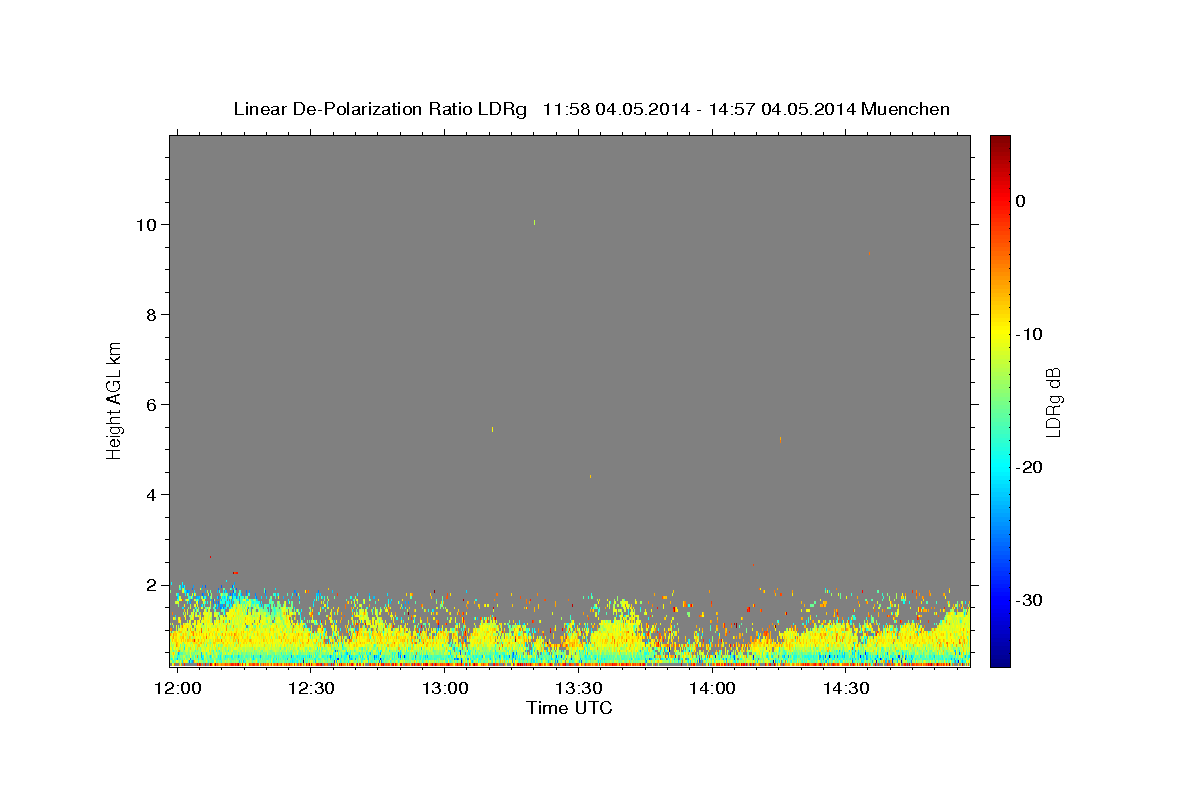Pick the cyan colorbar region near -20
1200x800 pixels.
[x=1000, y=467]
